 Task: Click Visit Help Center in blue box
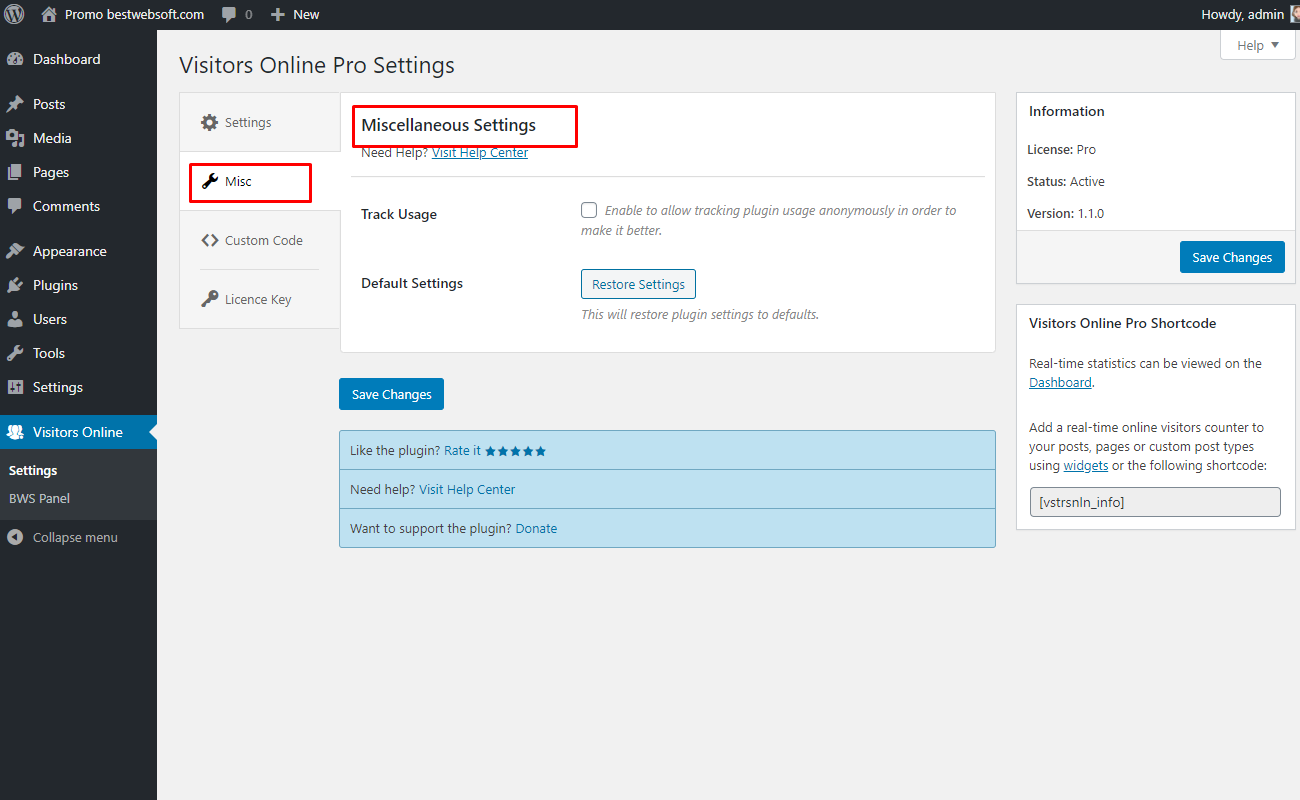(467, 490)
